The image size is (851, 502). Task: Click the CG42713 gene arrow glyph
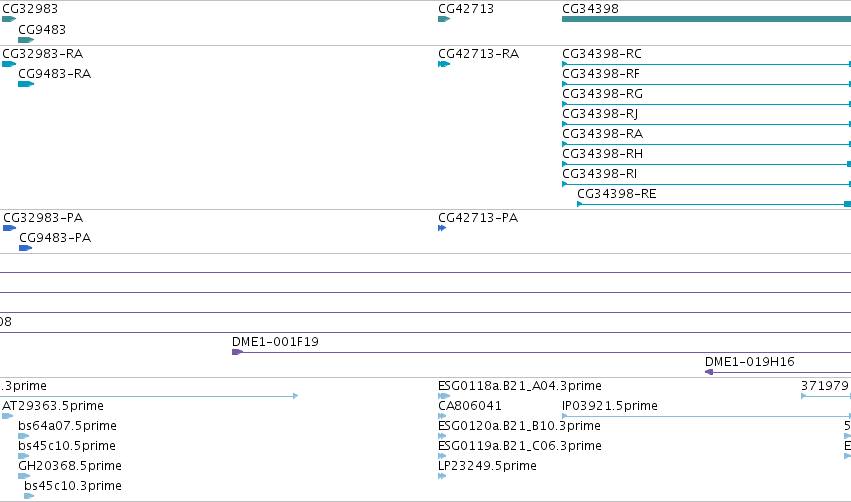(x=444, y=19)
